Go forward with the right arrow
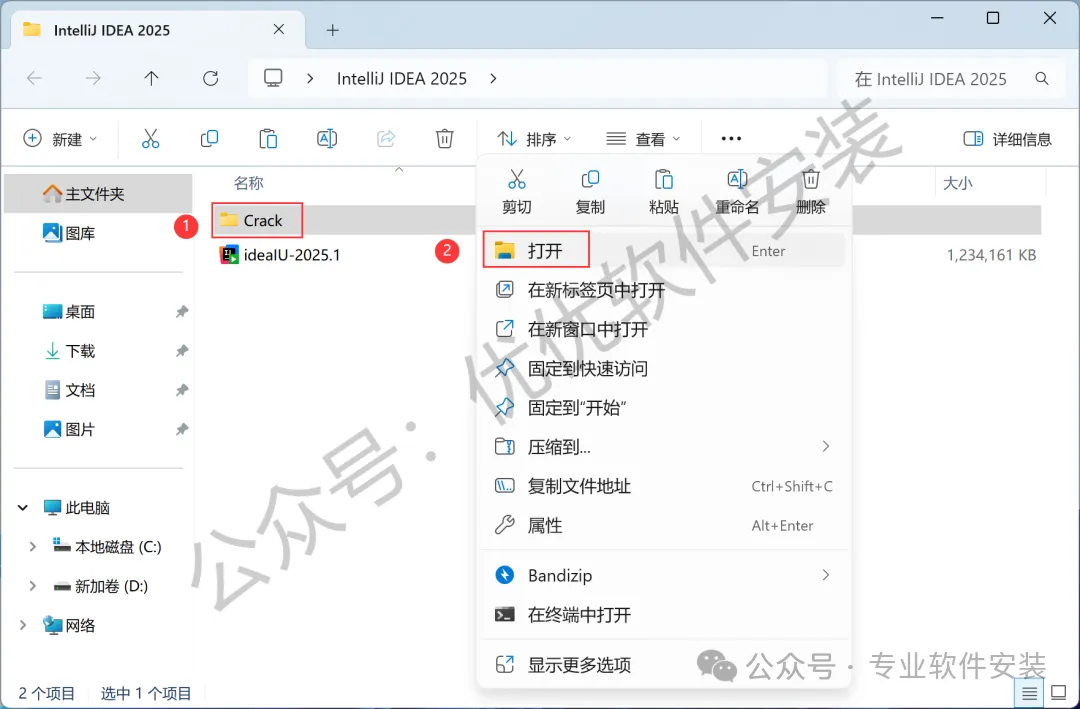 [x=93, y=79]
